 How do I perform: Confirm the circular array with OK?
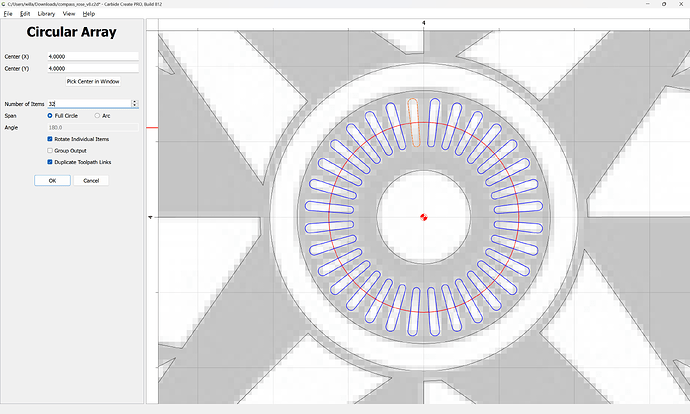52,181
